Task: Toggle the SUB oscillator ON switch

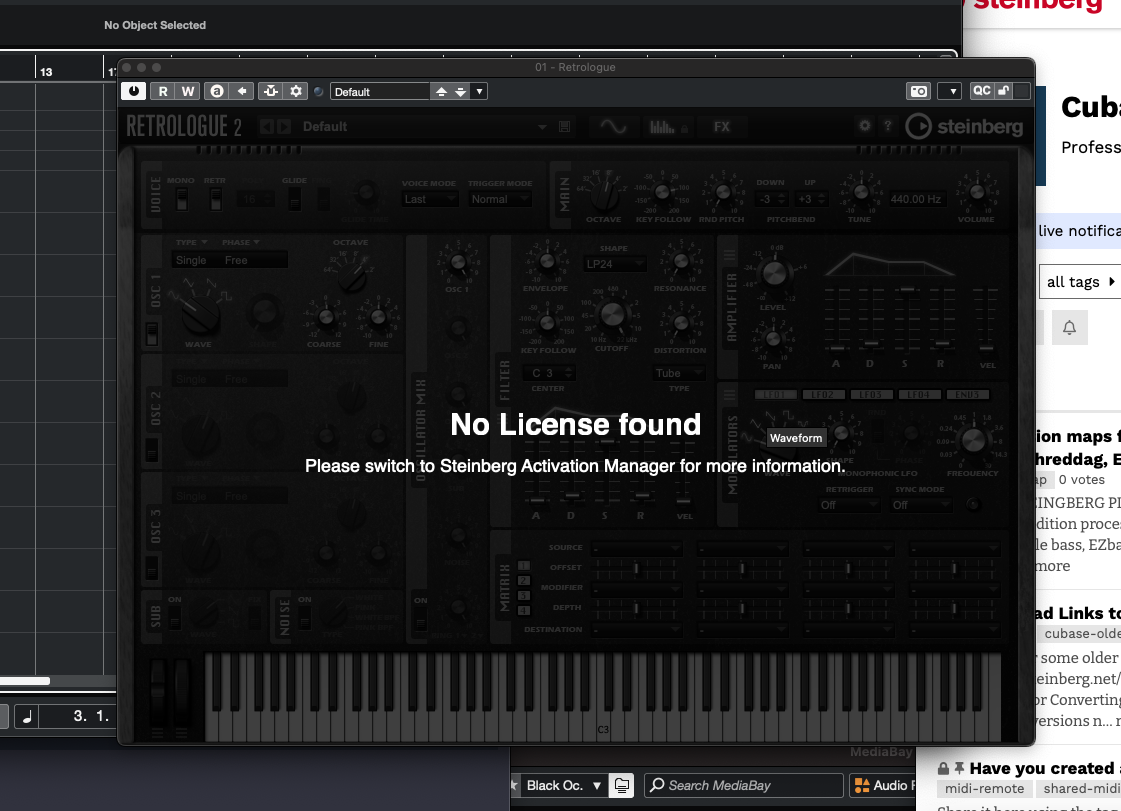Action: pos(174,617)
